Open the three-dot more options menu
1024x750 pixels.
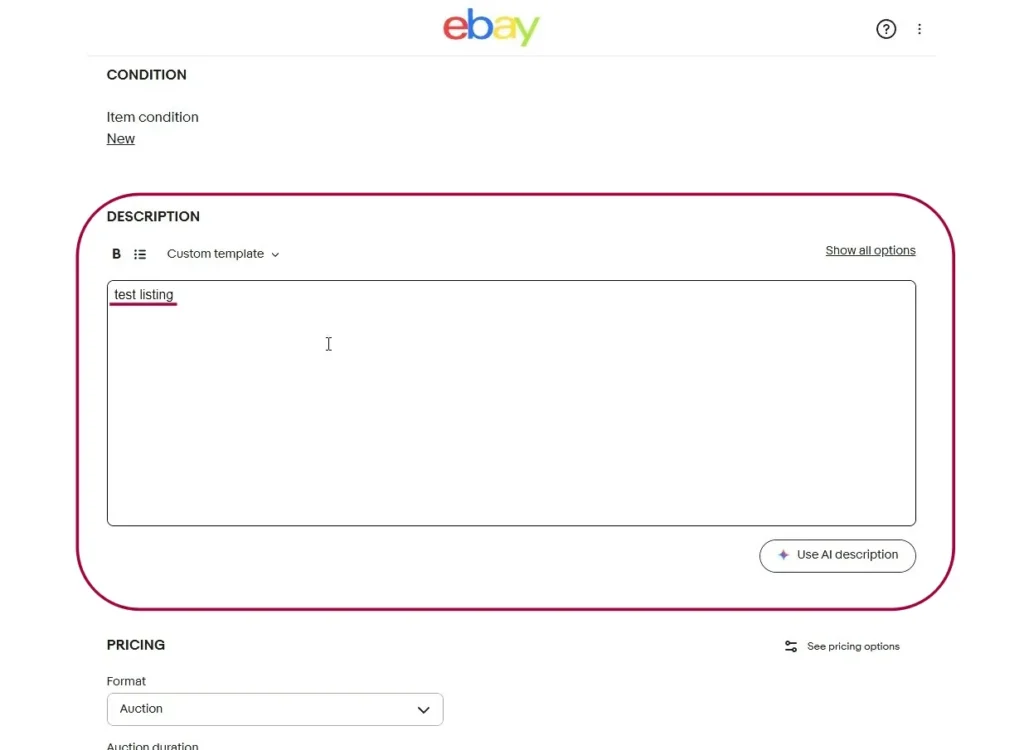click(919, 29)
